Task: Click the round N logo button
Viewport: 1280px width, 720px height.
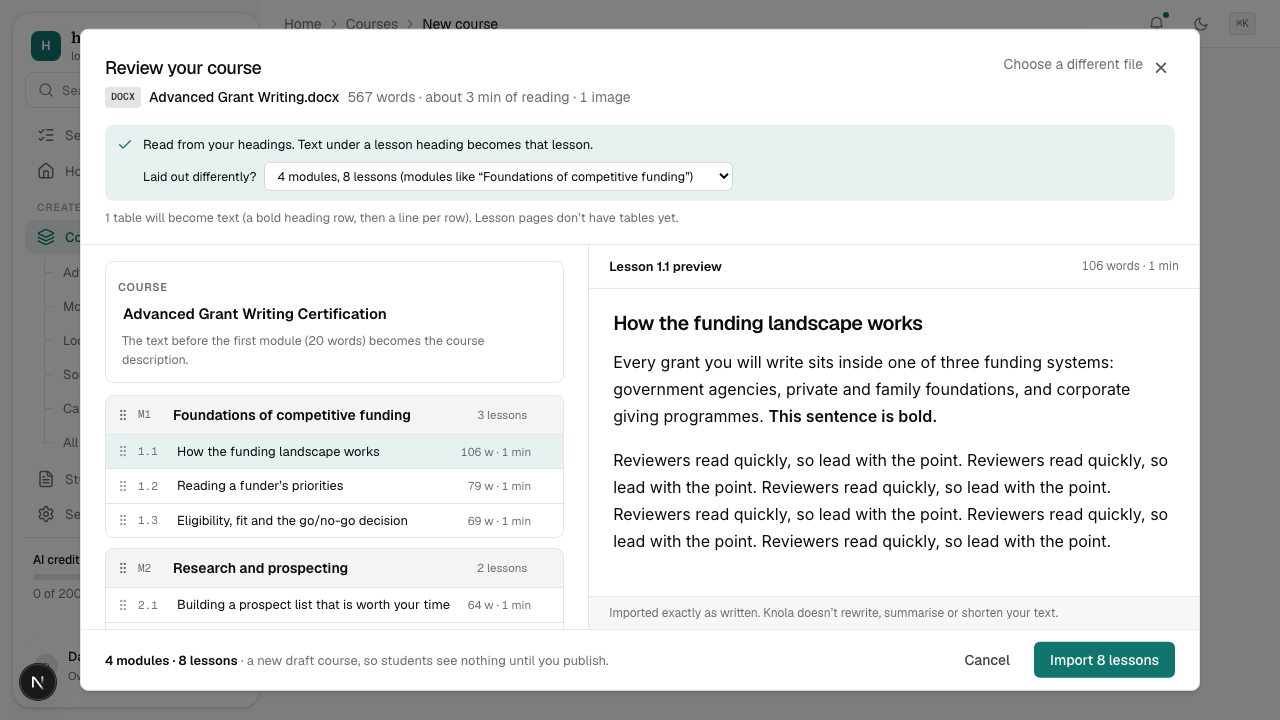Action: click(38, 682)
